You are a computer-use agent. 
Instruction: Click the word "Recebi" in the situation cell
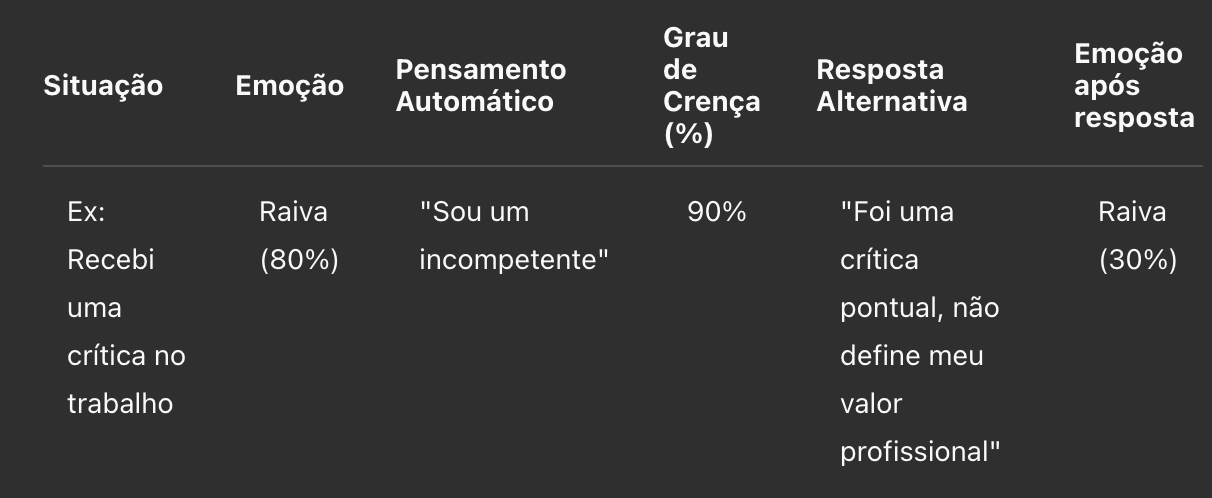coord(110,261)
